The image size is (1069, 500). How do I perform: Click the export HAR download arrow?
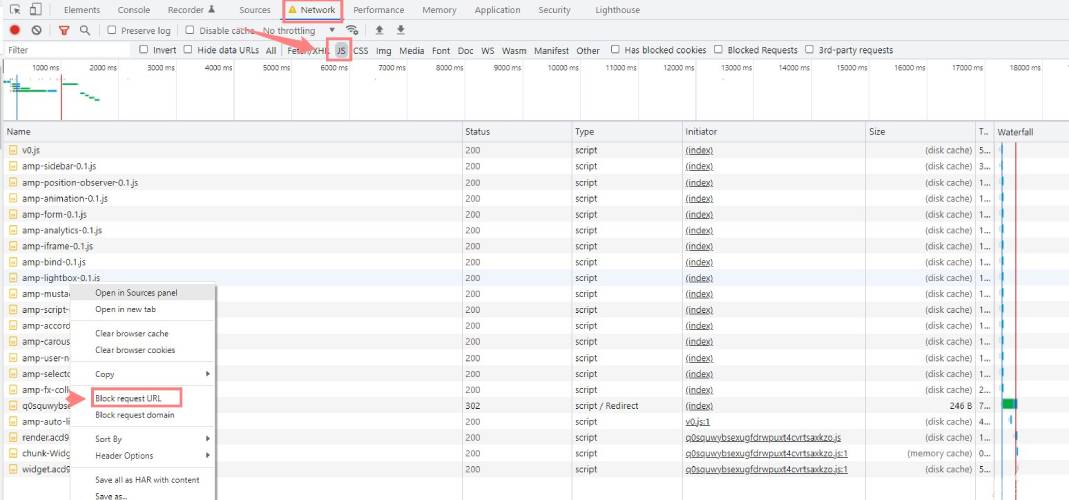401,31
